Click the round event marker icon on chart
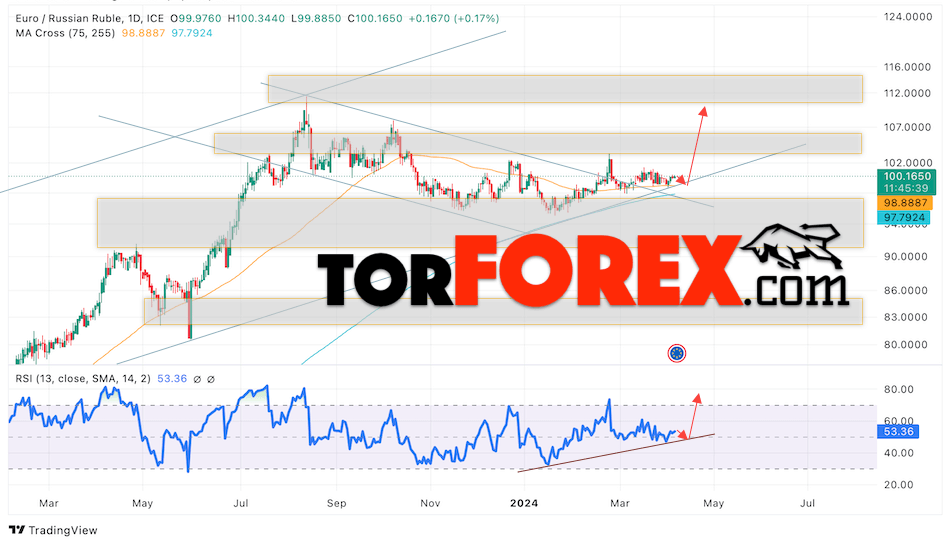951x545 pixels. [677, 353]
